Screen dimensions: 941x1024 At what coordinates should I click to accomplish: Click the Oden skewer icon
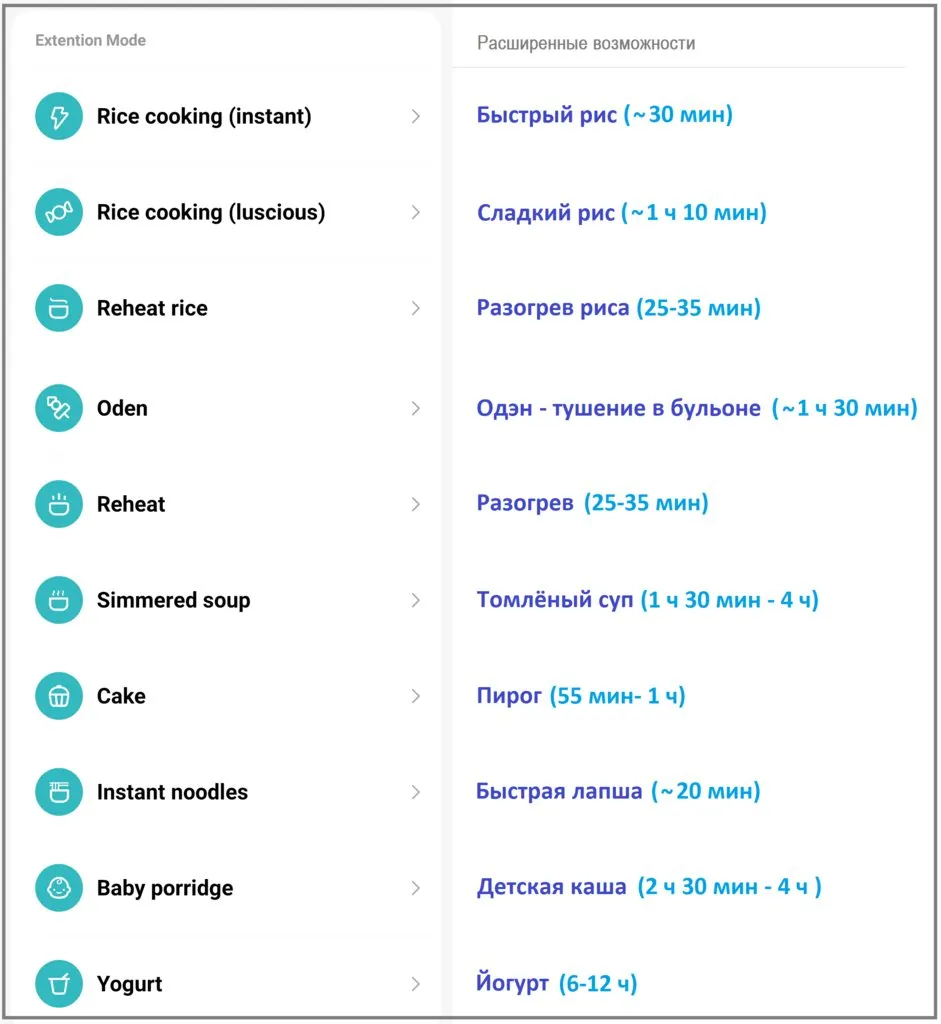pos(59,408)
